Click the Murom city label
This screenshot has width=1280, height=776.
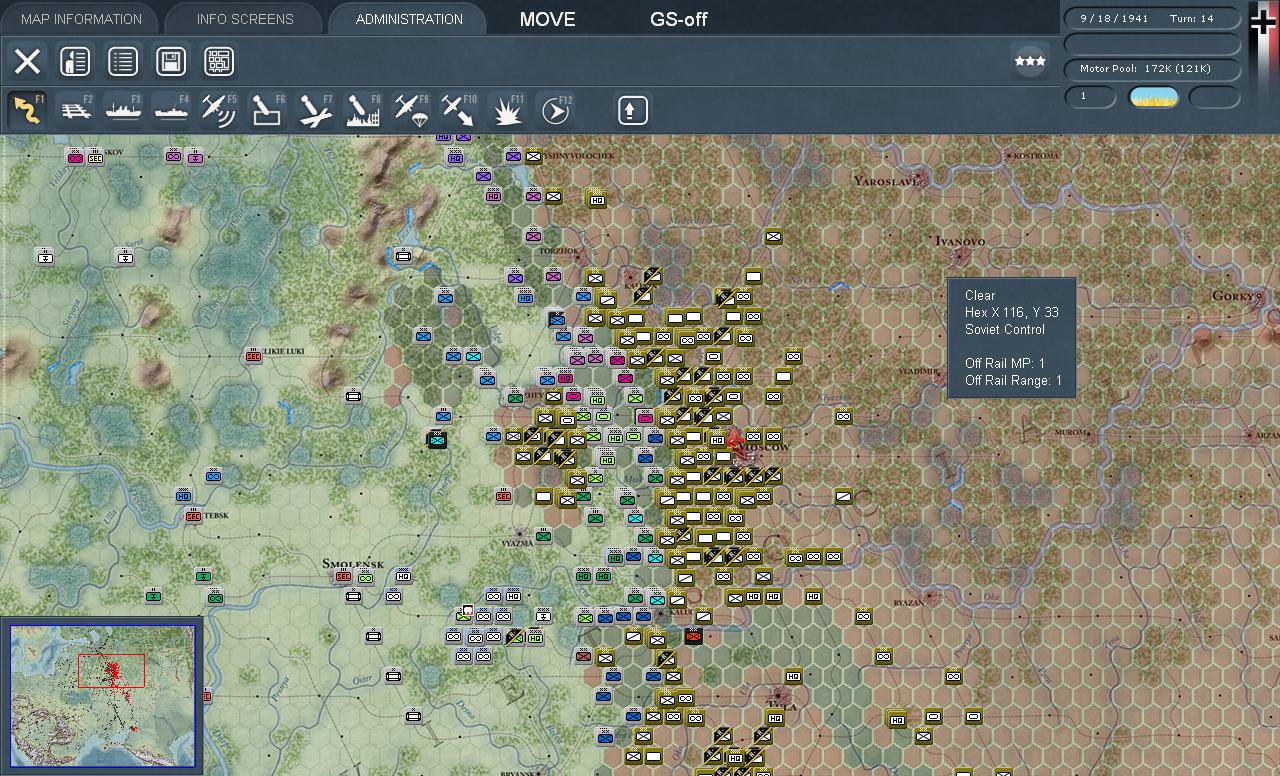[x=1071, y=432]
